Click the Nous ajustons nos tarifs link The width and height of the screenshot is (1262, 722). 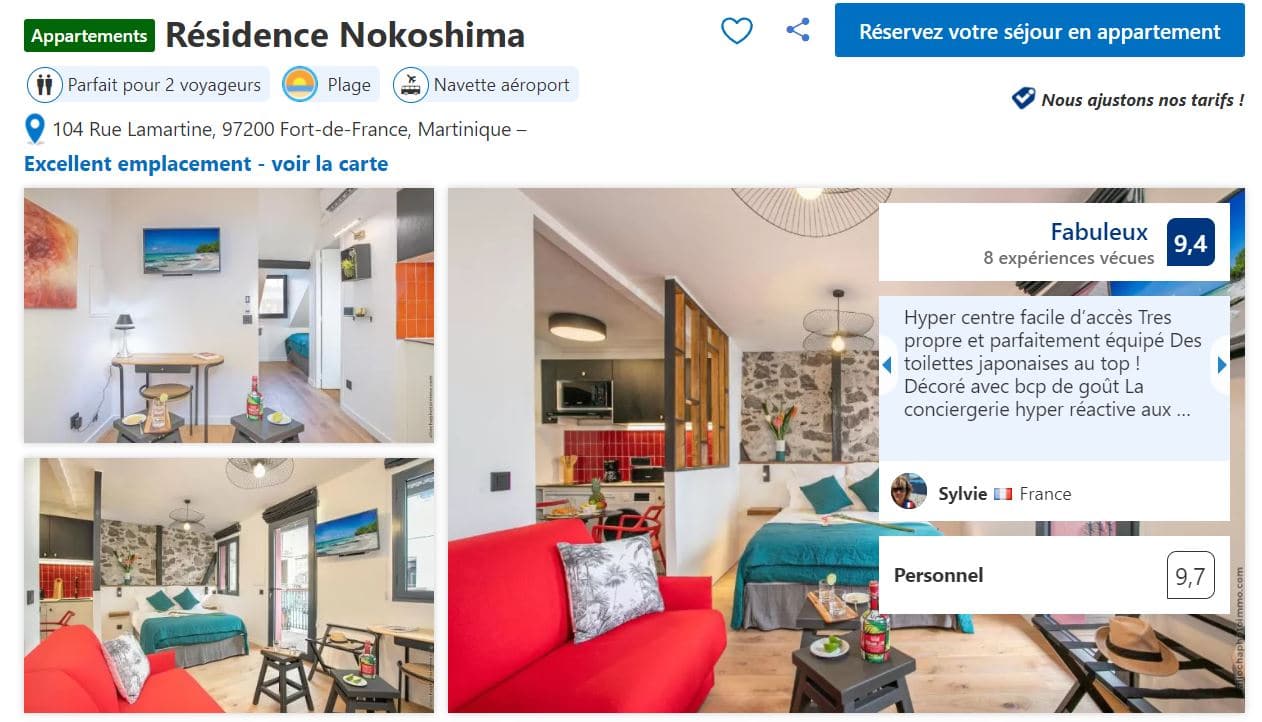(1142, 99)
